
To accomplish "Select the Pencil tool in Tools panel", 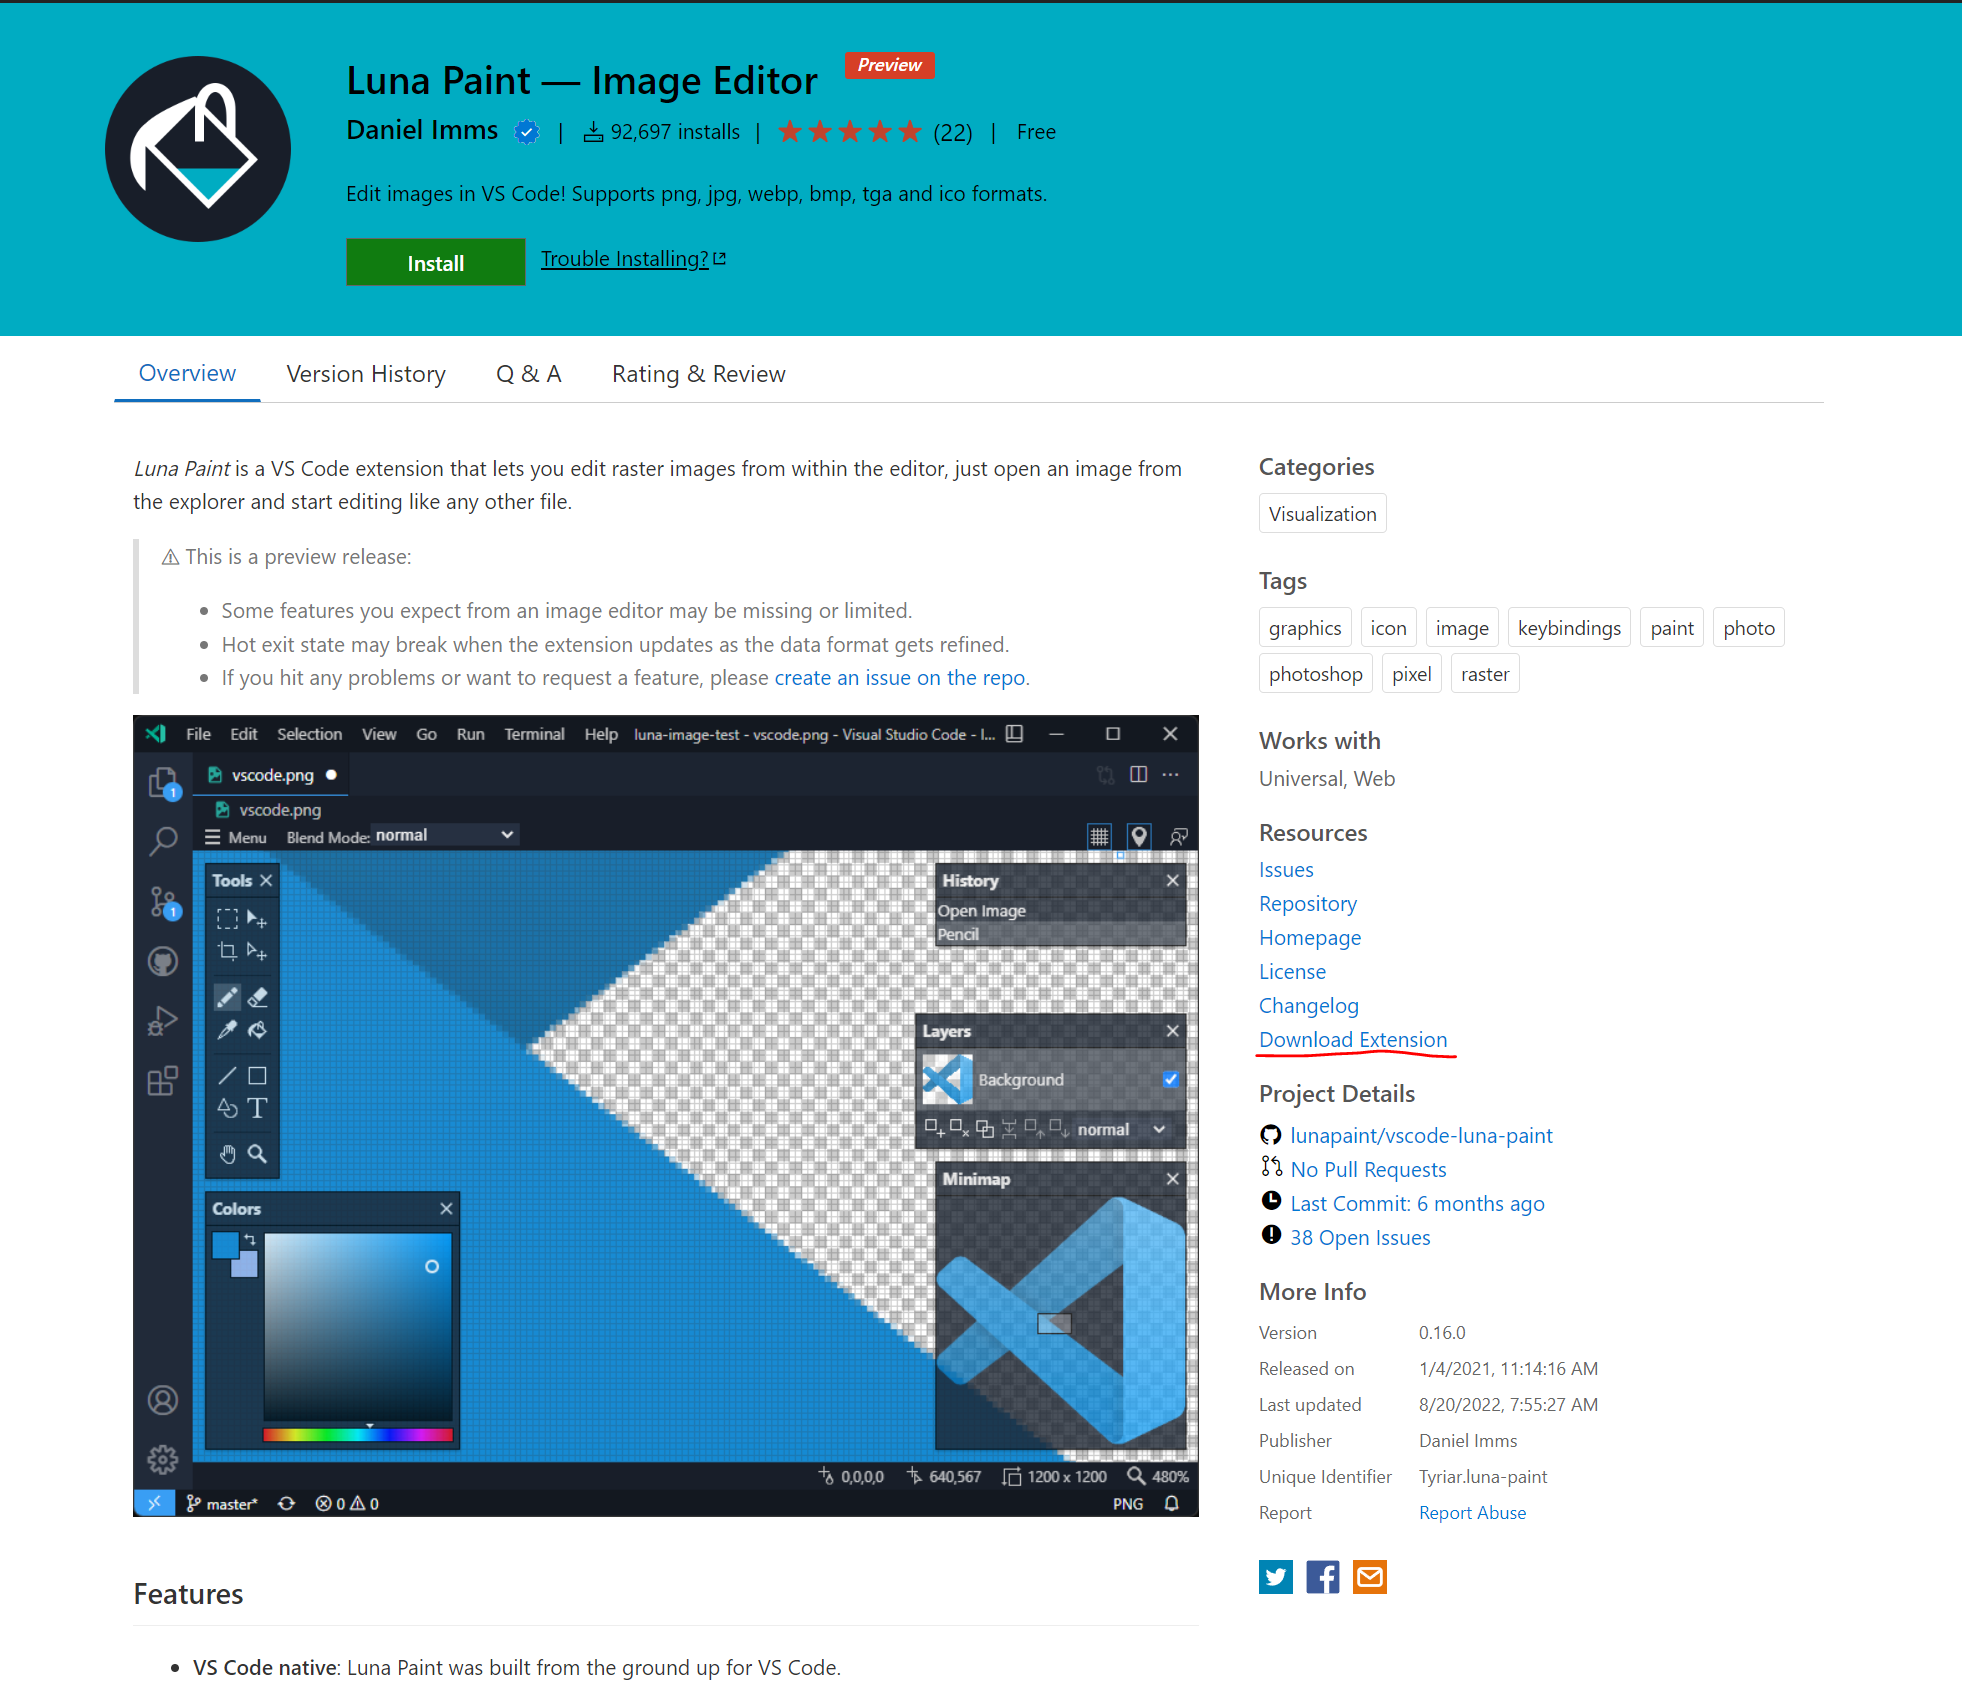I will [x=227, y=997].
